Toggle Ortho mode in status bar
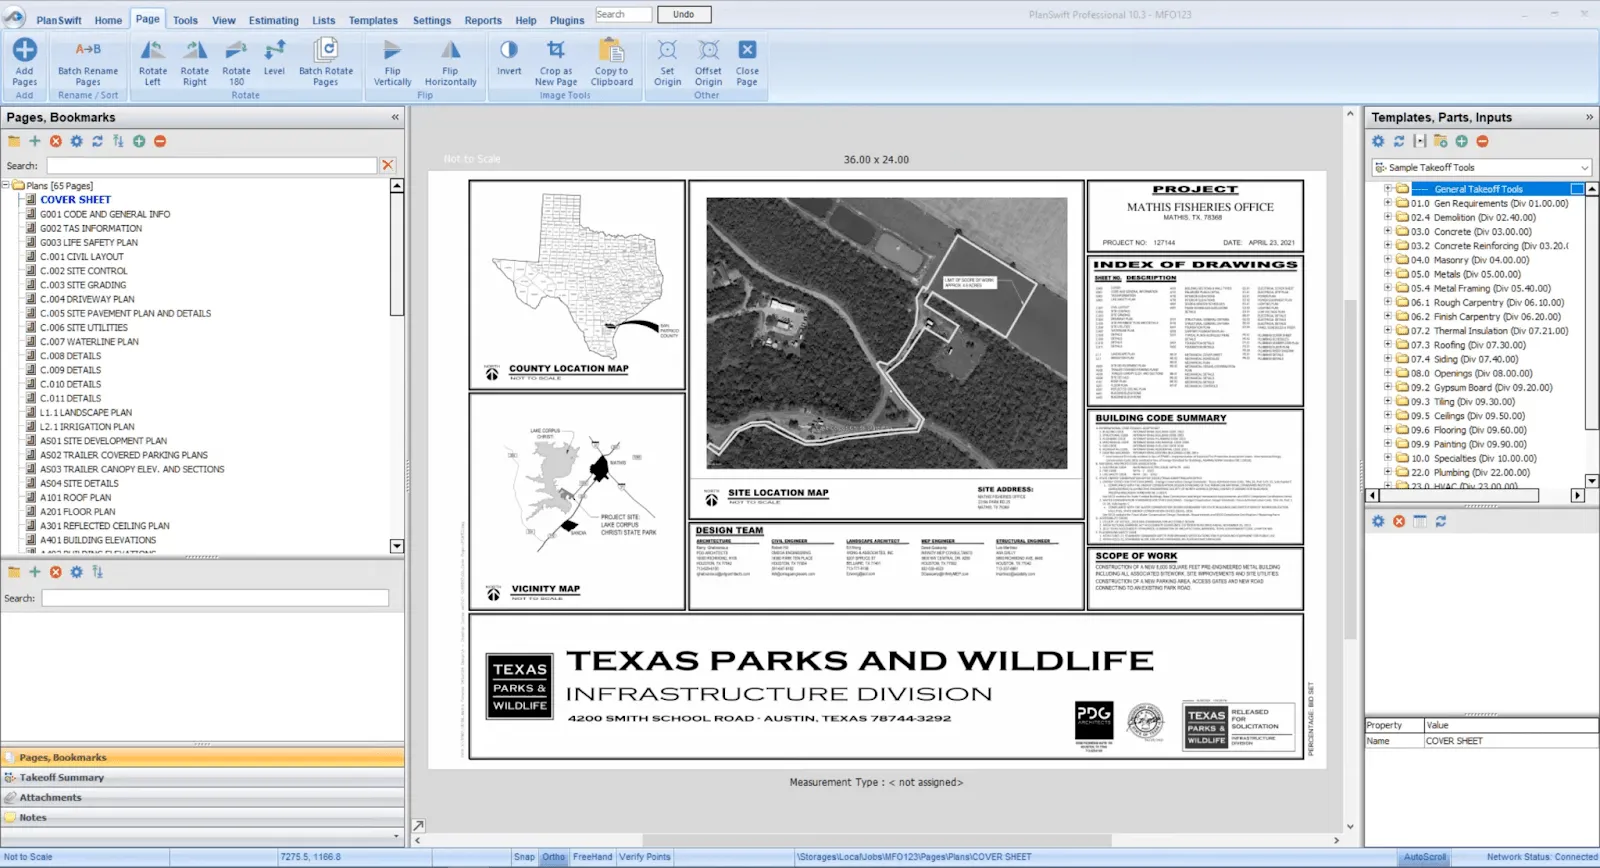 coord(554,857)
